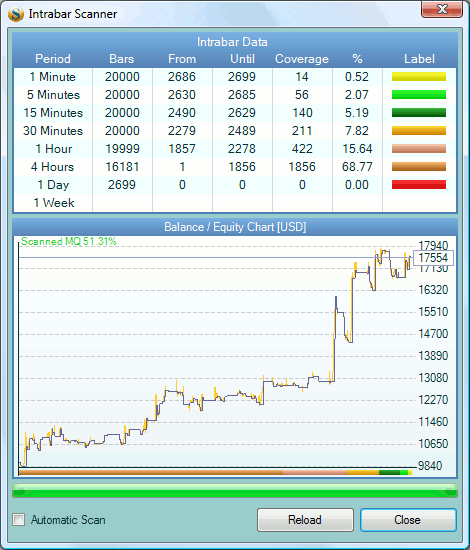Click the Balance / Equity Chart [USD] header
The image size is (470, 550).
click(235, 227)
